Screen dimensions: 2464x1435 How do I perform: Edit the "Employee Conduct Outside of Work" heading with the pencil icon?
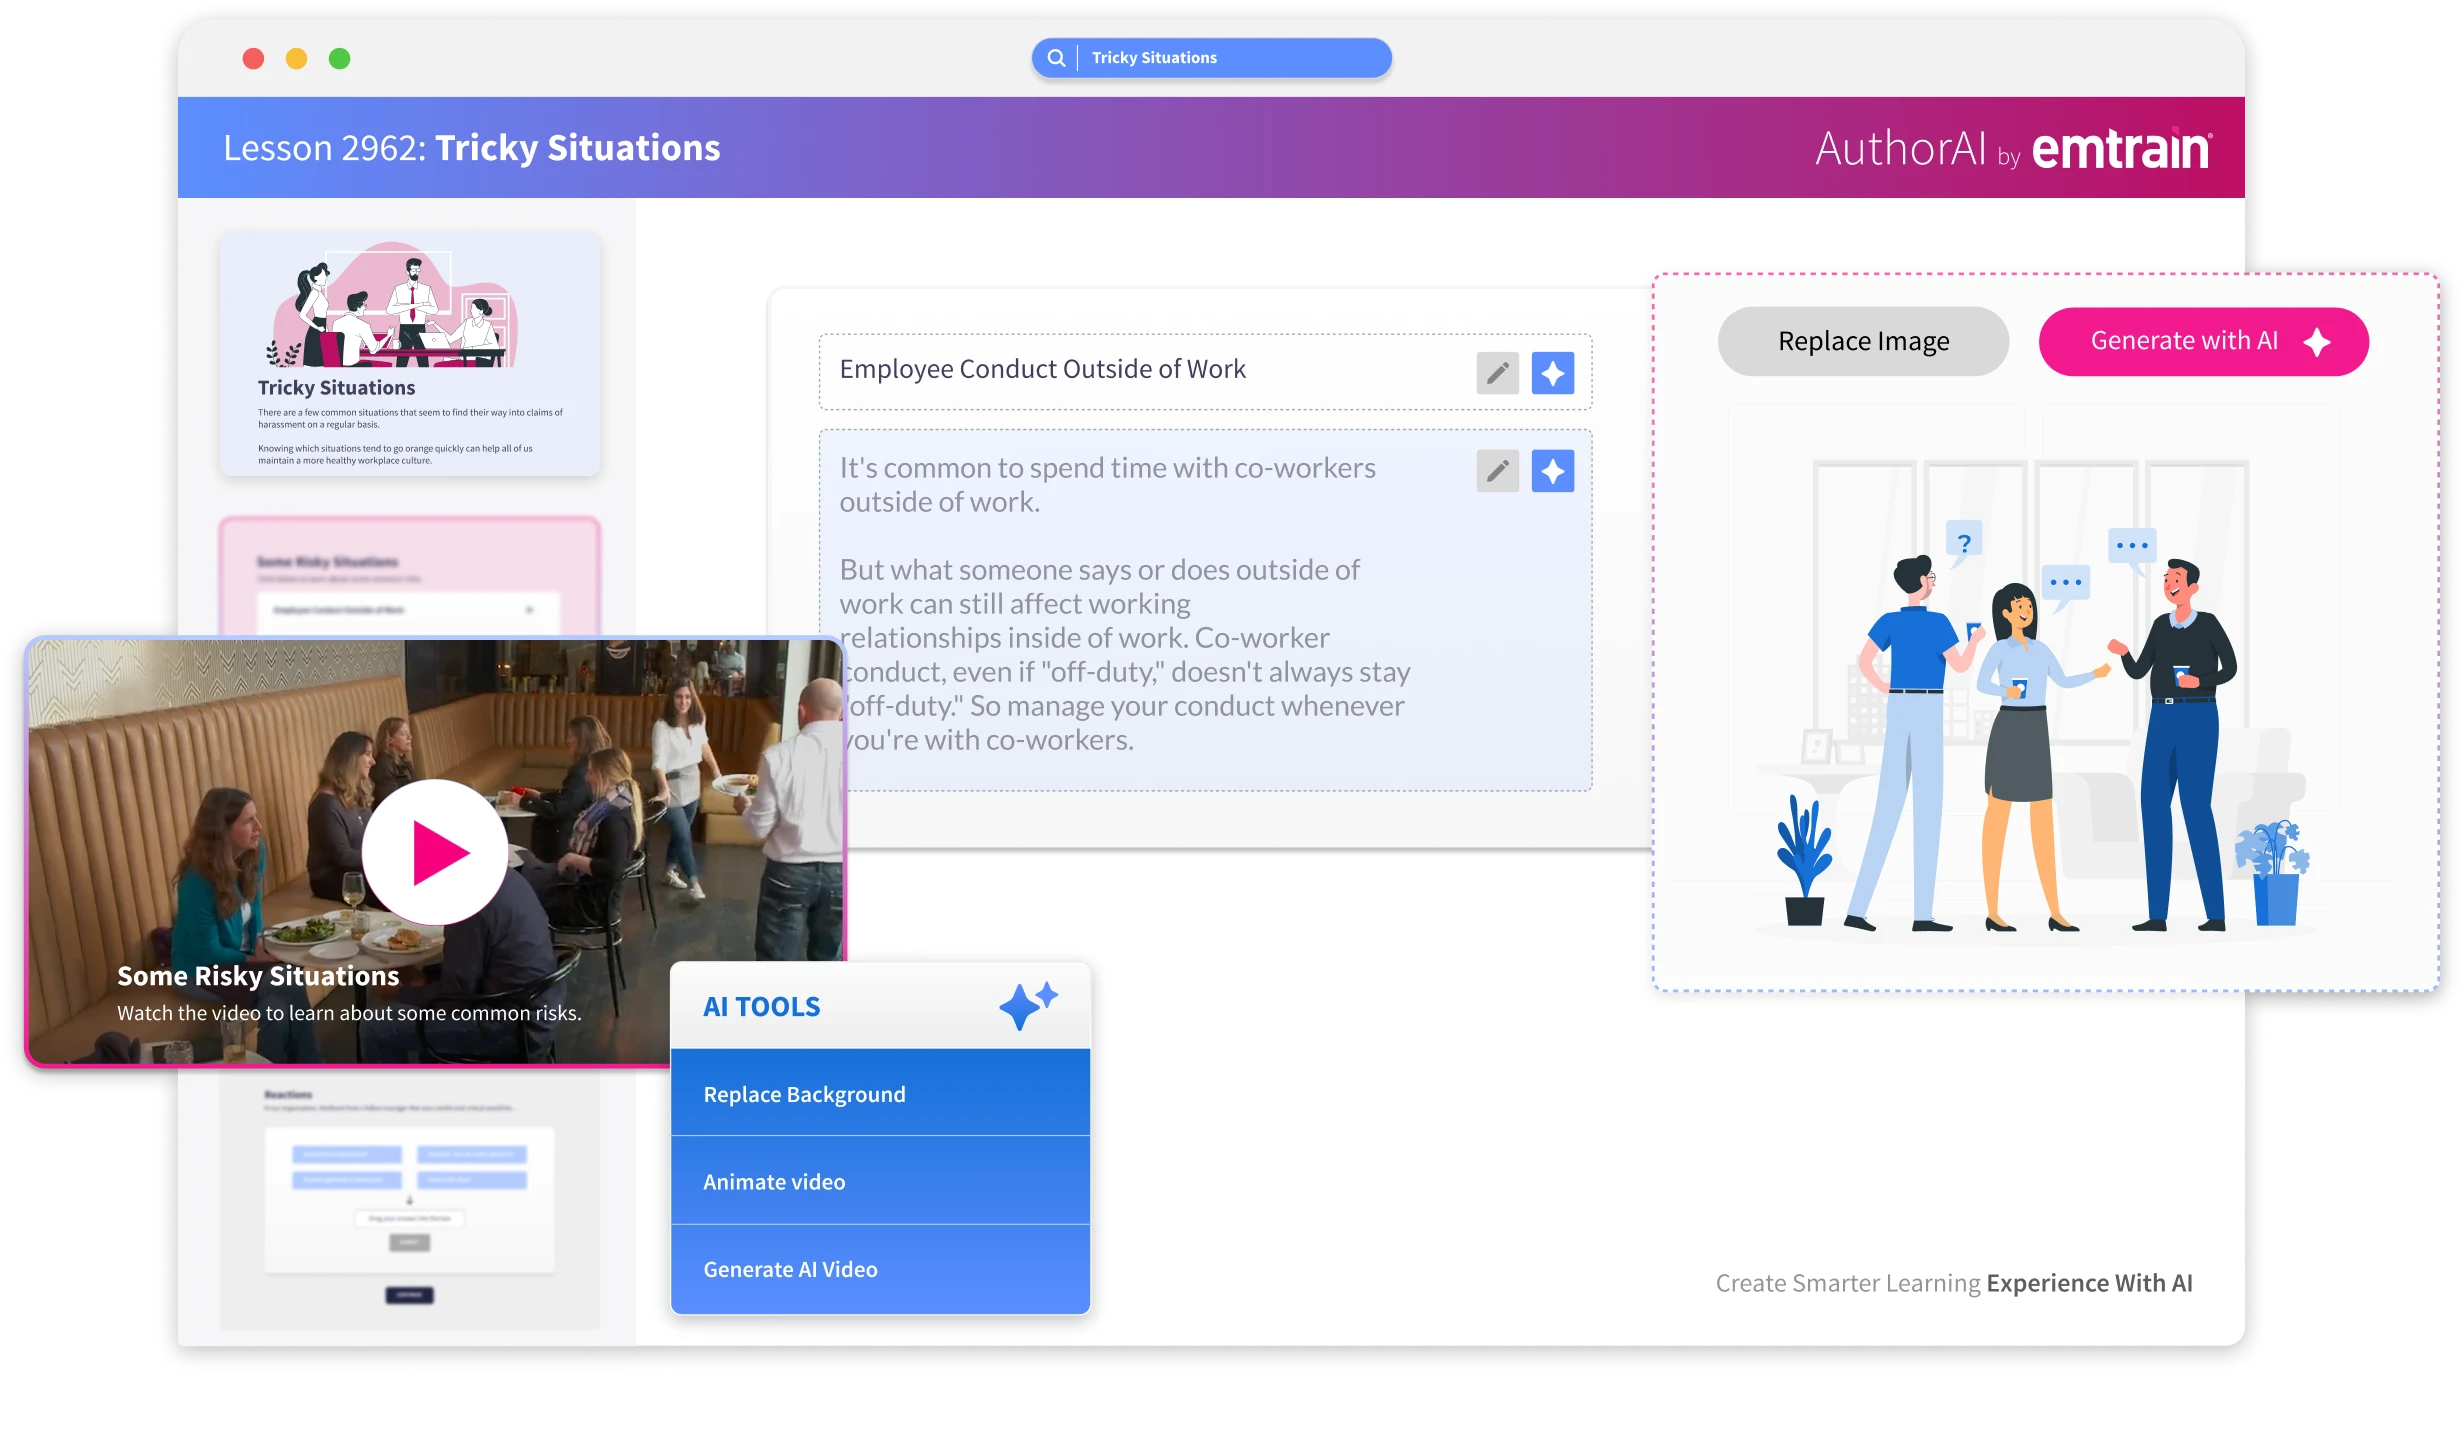coord(1497,371)
